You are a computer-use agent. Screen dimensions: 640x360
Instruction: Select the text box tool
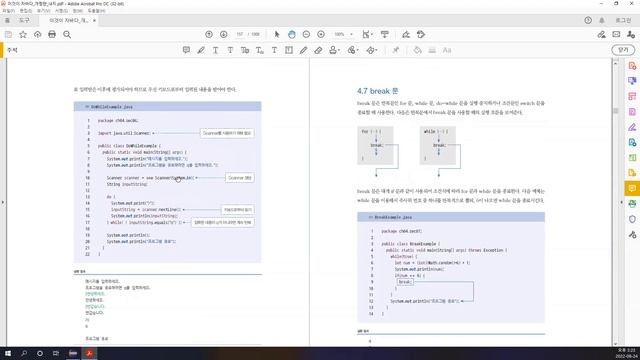[x=289, y=50]
